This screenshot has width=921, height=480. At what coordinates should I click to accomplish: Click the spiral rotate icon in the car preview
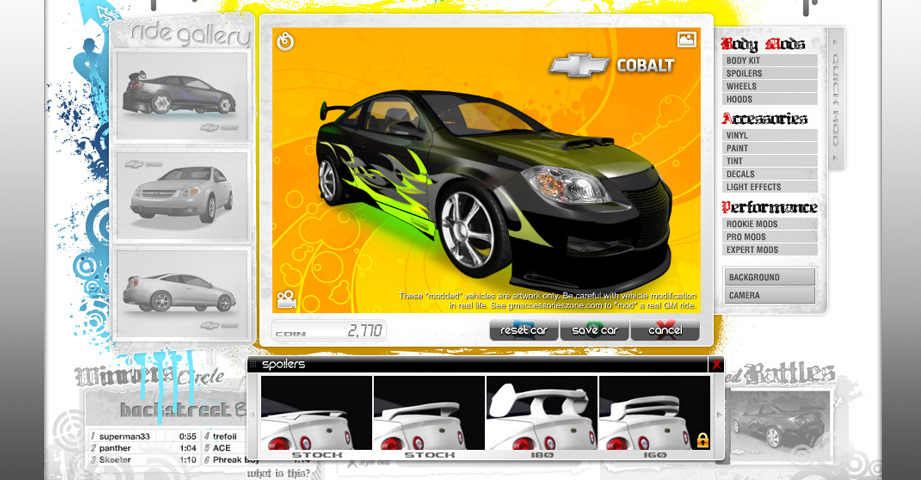(285, 42)
